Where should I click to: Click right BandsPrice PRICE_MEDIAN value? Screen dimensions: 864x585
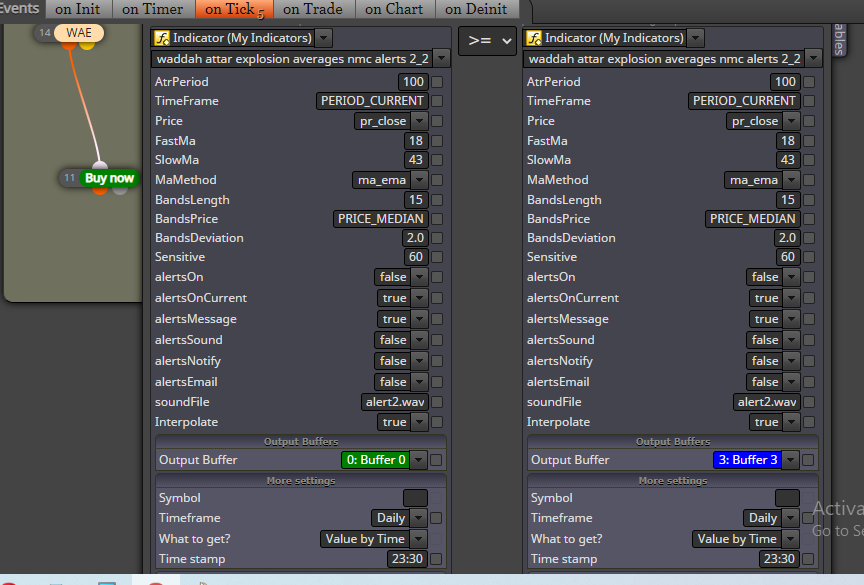(x=752, y=219)
